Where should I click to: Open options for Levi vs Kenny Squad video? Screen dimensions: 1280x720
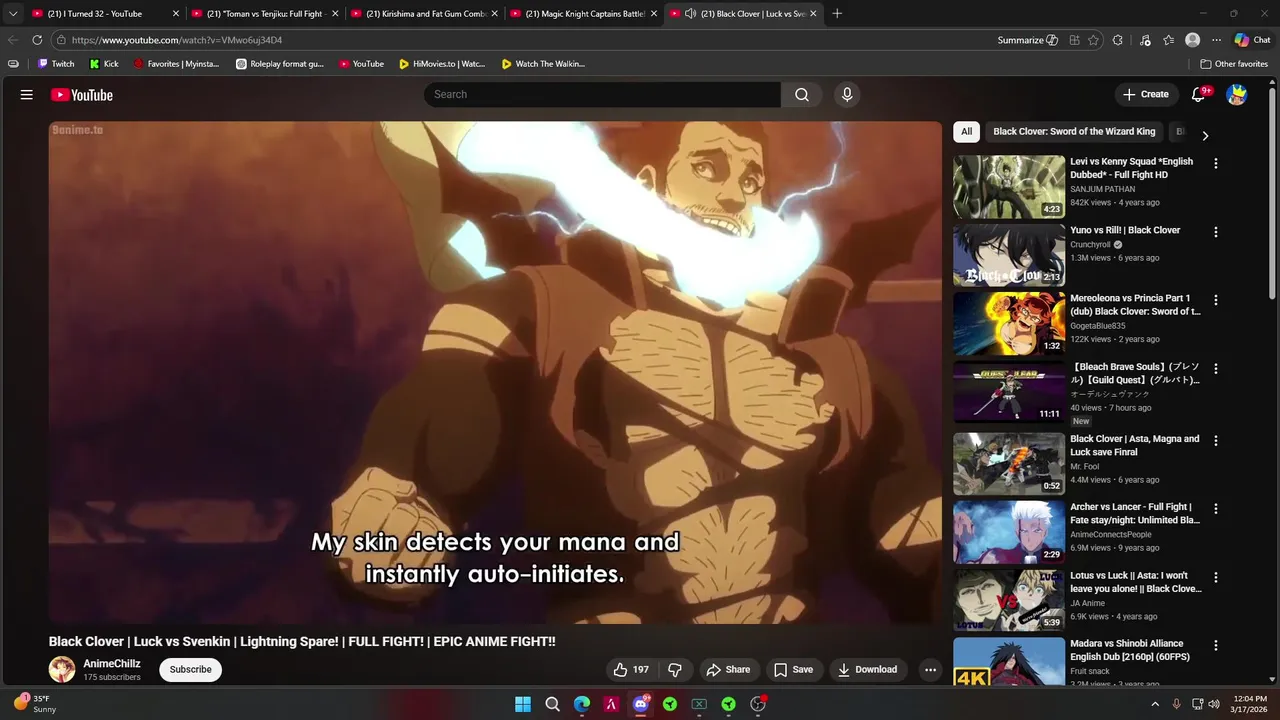point(1216,163)
